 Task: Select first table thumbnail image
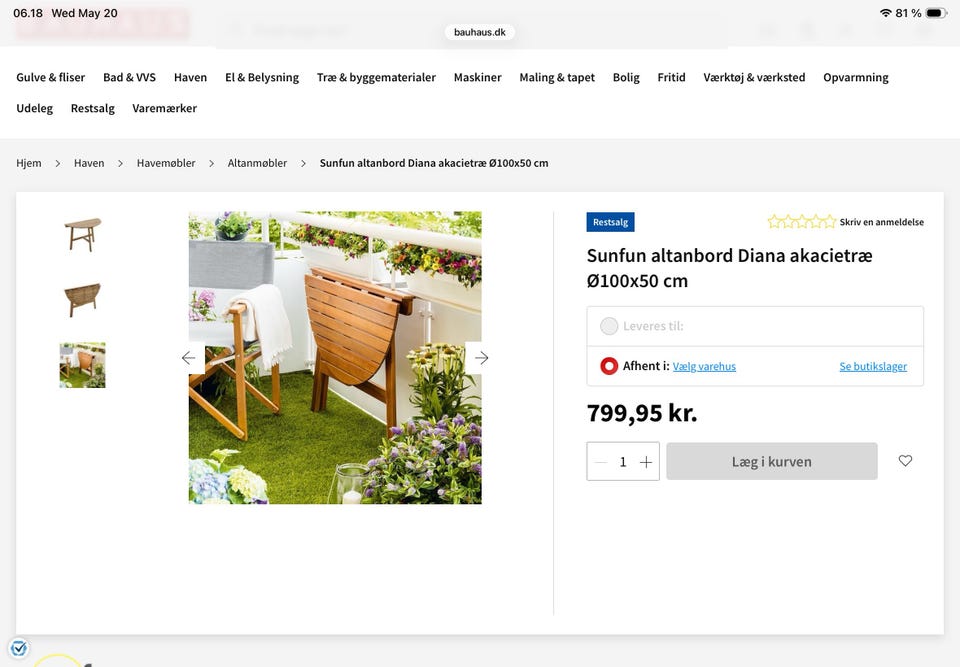[x=83, y=235]
